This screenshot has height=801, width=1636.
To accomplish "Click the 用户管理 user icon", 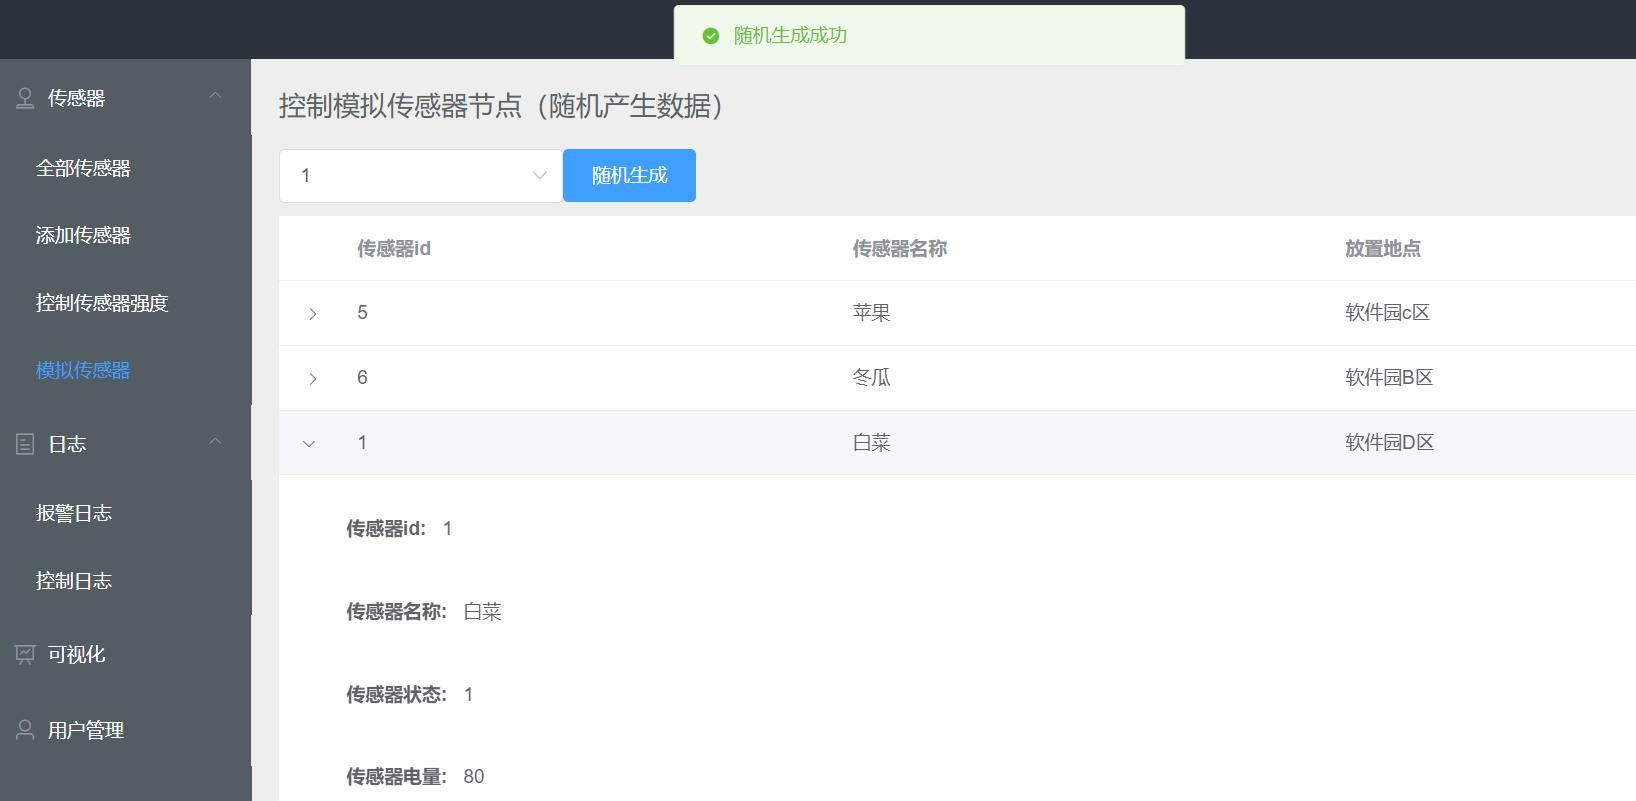I will click(25, 730).
